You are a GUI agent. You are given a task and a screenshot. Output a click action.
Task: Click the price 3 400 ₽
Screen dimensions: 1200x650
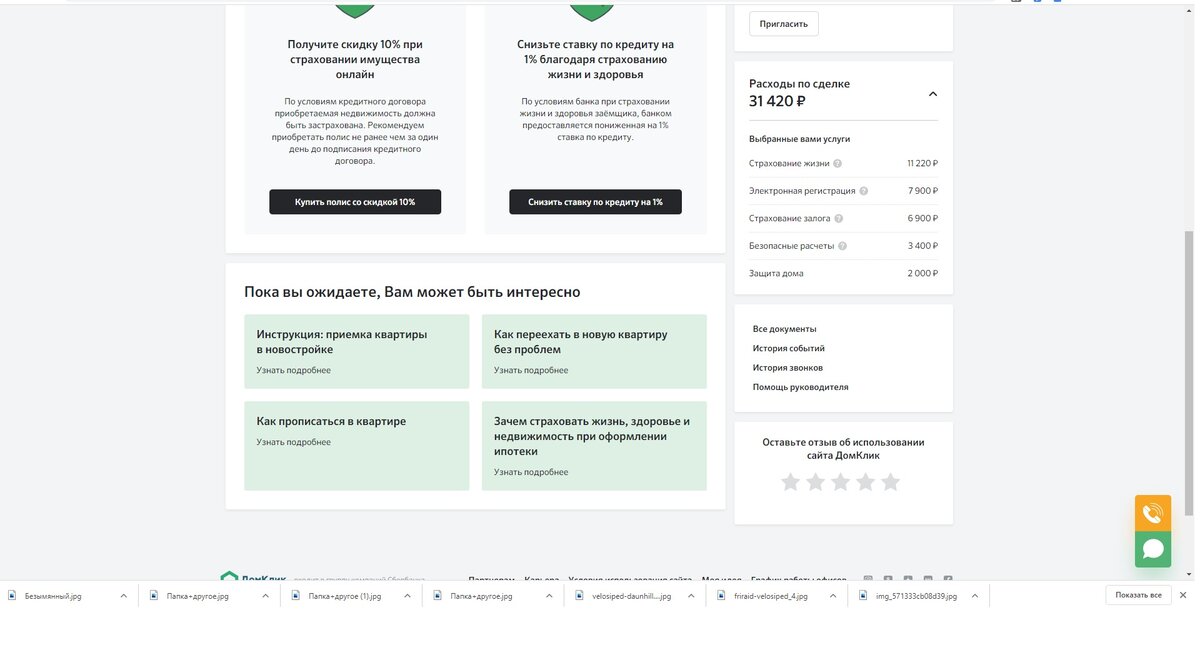point(923,245)
